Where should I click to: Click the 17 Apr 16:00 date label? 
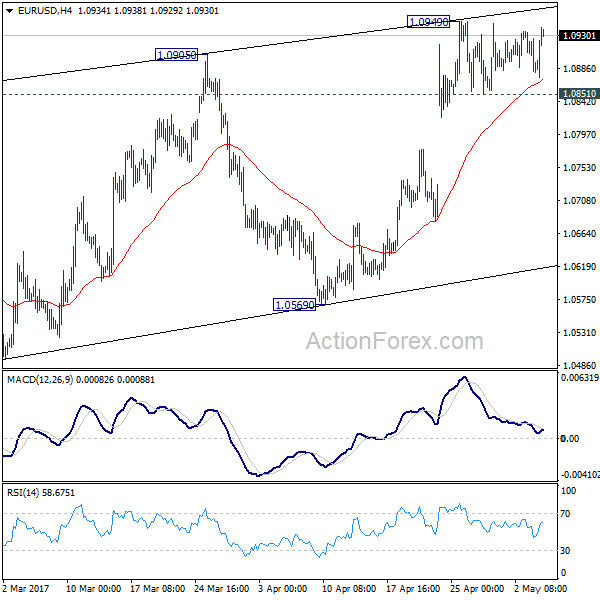pos(413,588)
